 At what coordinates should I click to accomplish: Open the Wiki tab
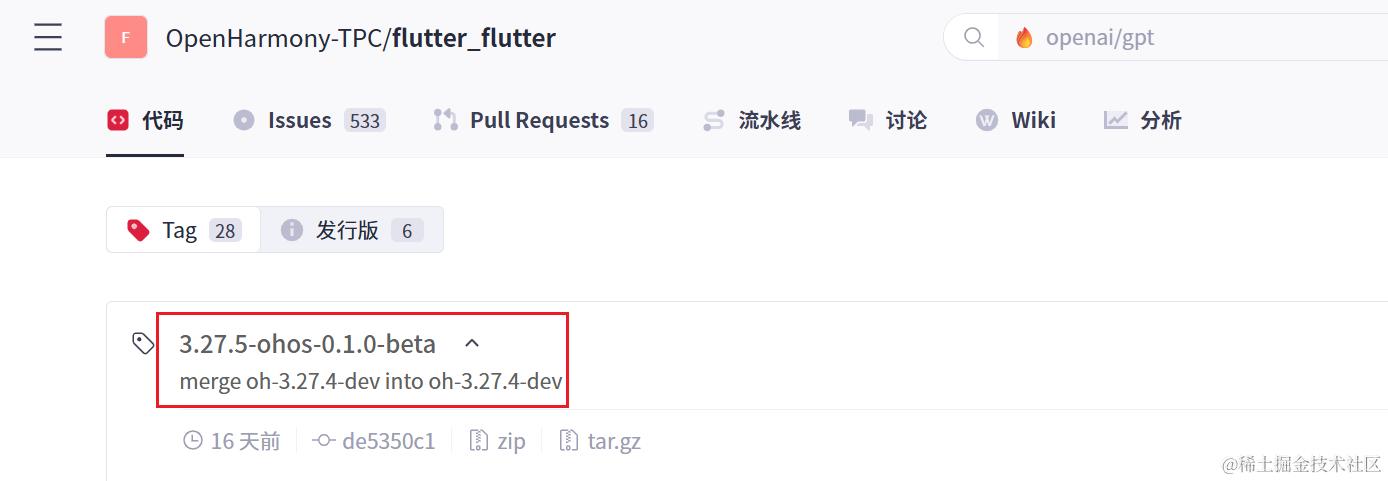1016,121
